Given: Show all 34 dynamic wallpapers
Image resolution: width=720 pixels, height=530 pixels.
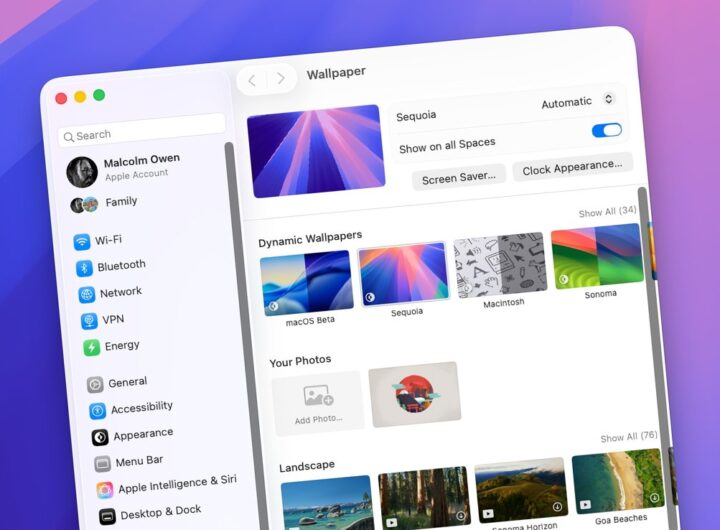Looking at the screenshot, I should point(607,212).
